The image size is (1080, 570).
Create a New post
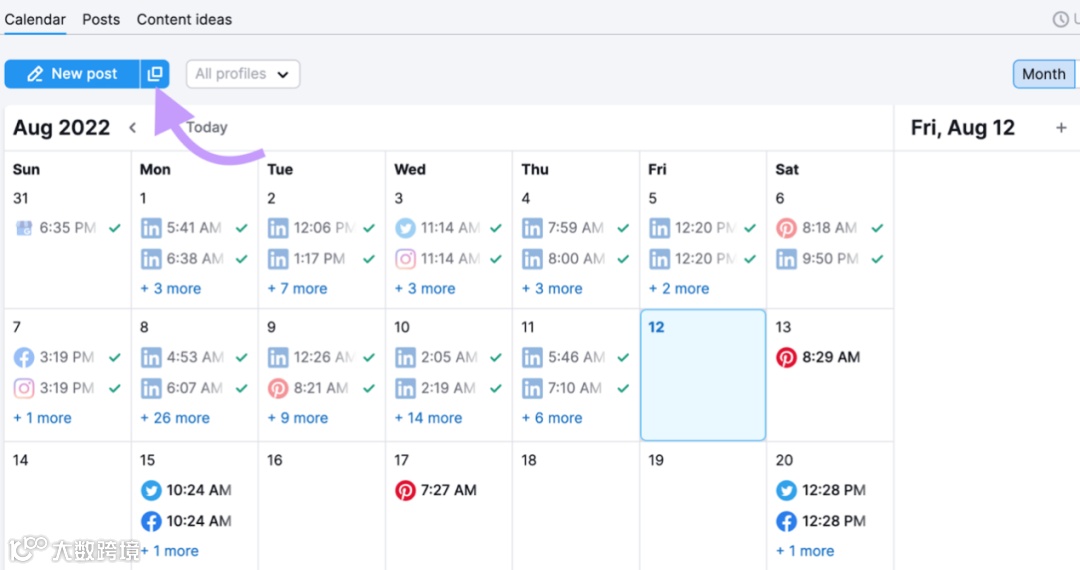point(72,74)
